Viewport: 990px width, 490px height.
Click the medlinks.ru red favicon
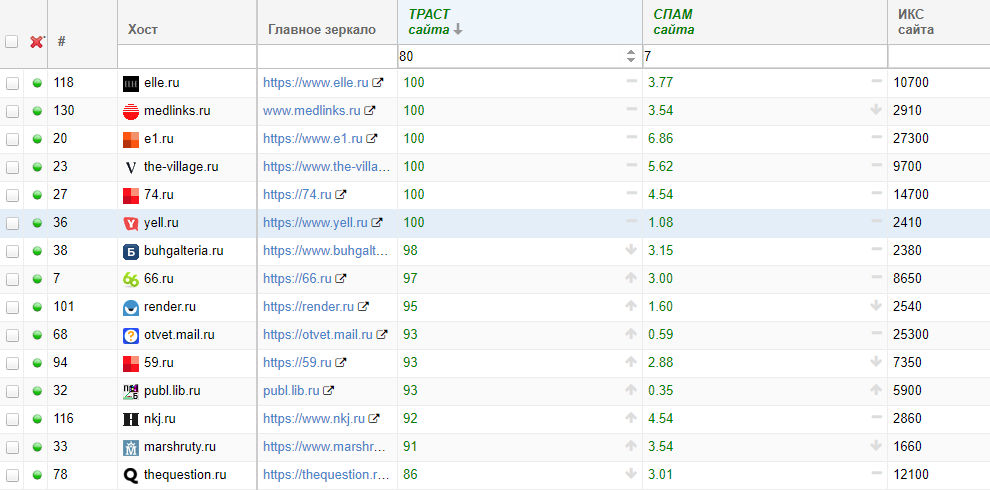(131, 112)
